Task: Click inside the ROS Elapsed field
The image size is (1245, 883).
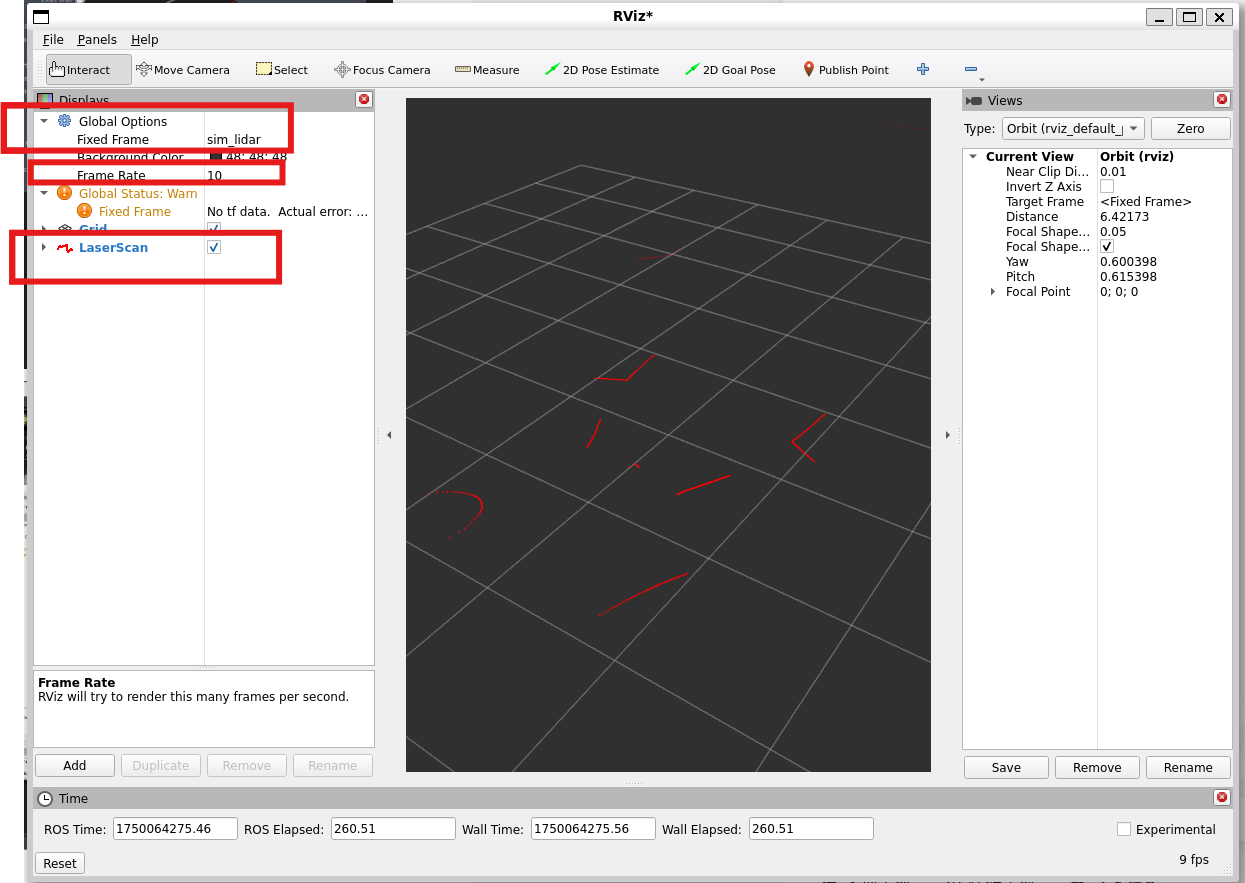Action: coord(392,828)
